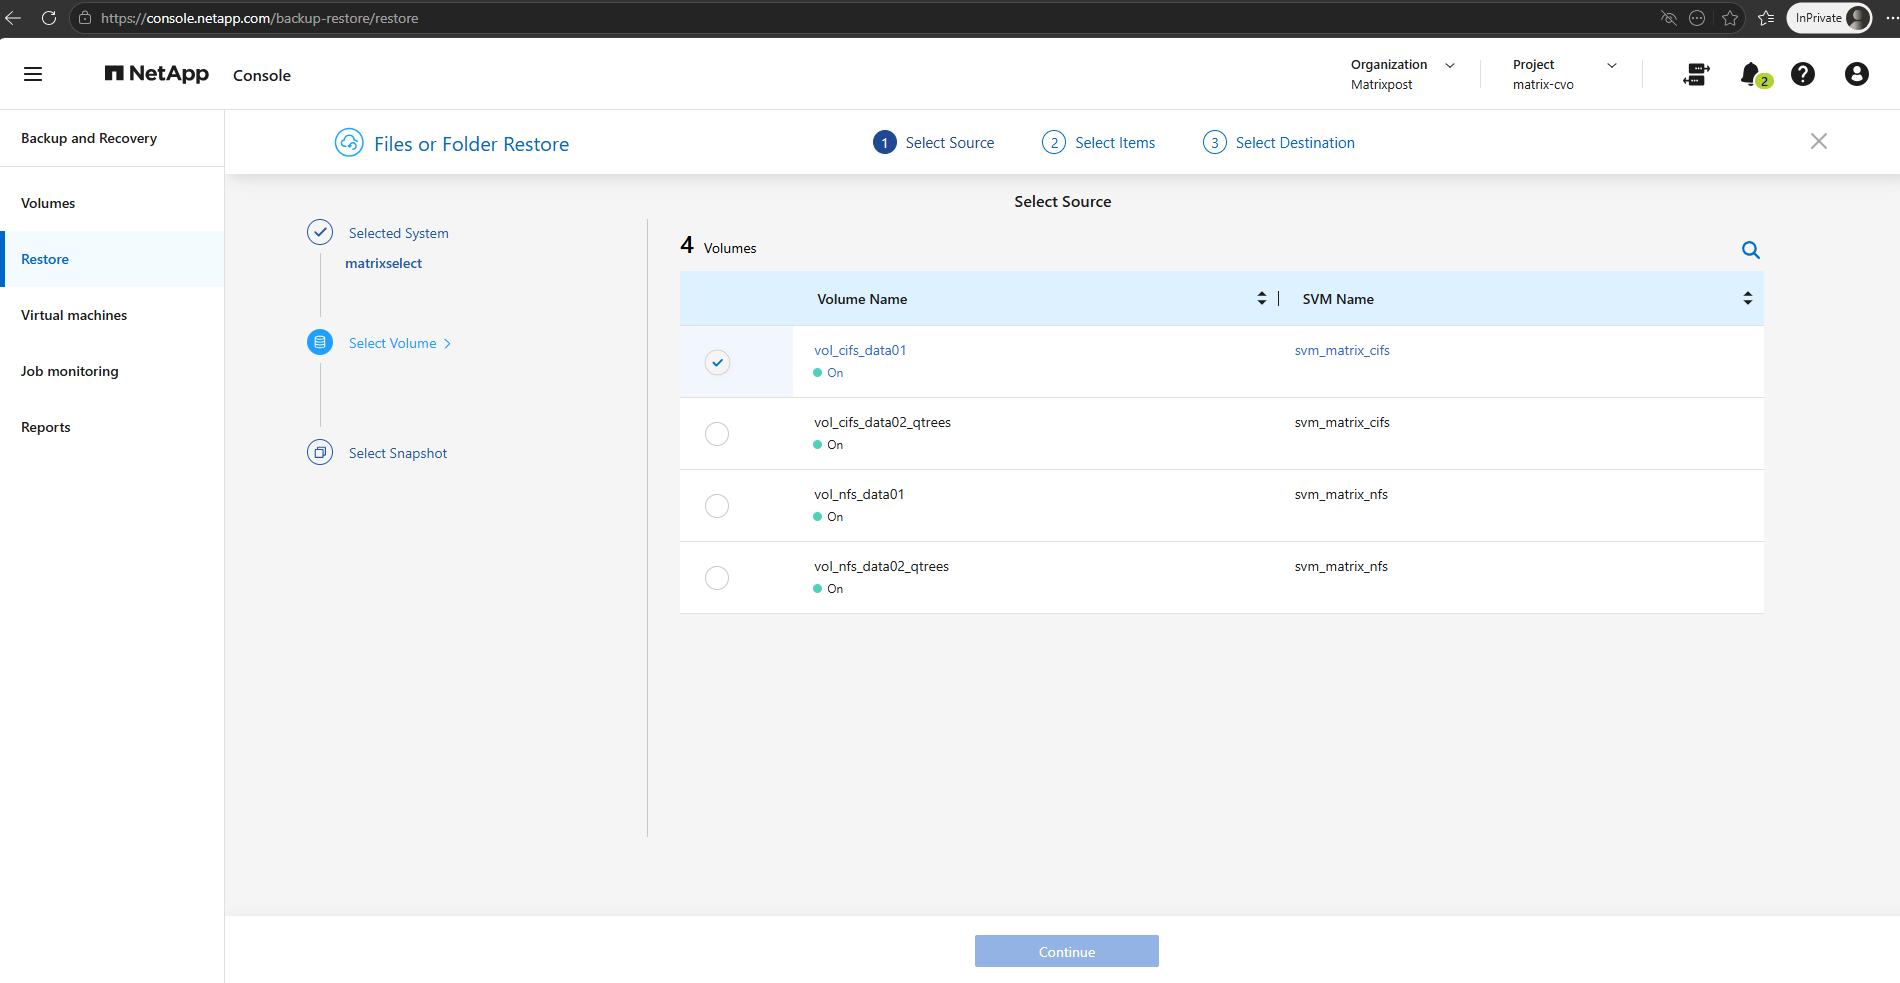Click the Backup and Recovery heading
1900x983 pixels.
(89, 138)
